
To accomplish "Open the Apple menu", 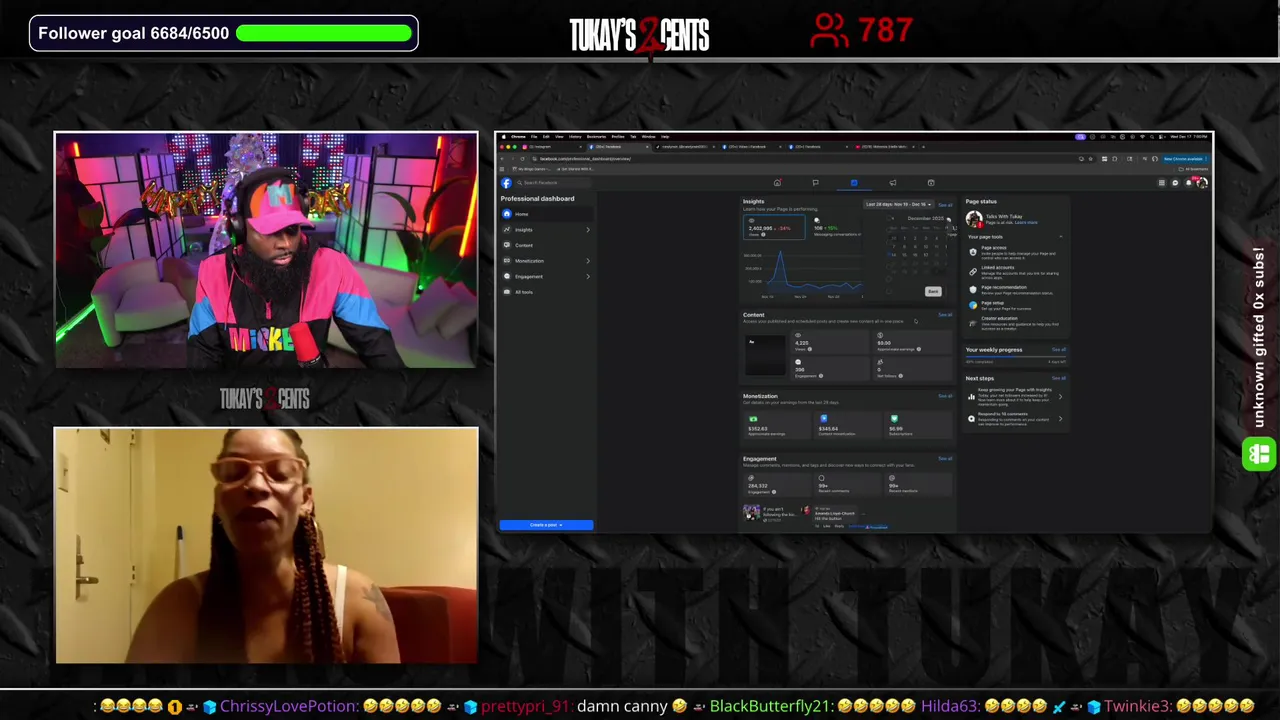I will click(503, 137).
